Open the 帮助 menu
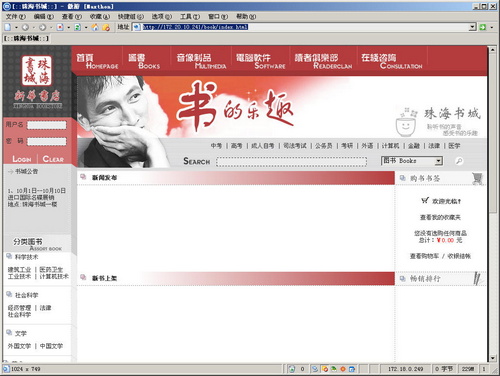The image size is (500, 376). click(246, 16)
